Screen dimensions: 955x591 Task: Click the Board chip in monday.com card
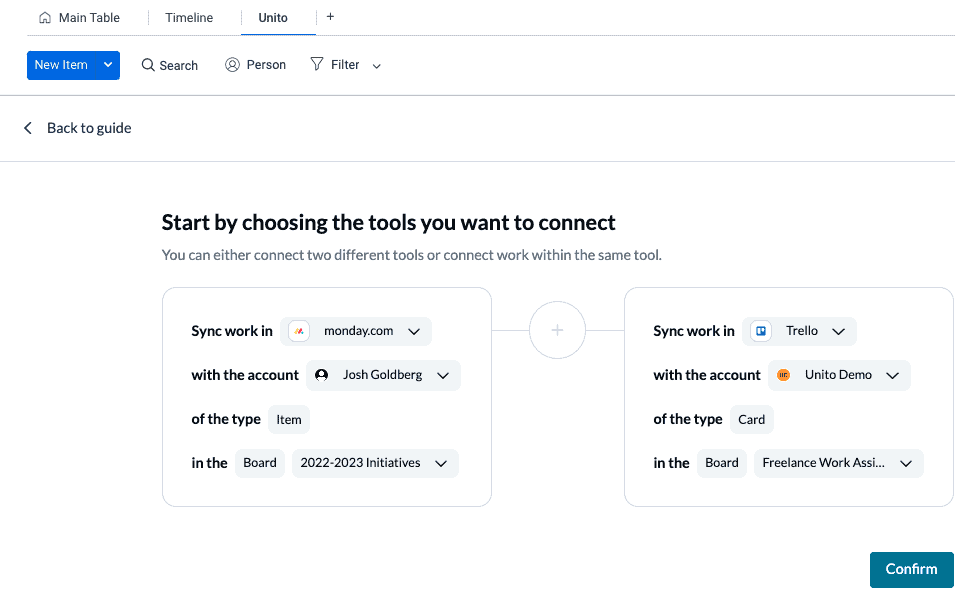(x=260, y=462)
